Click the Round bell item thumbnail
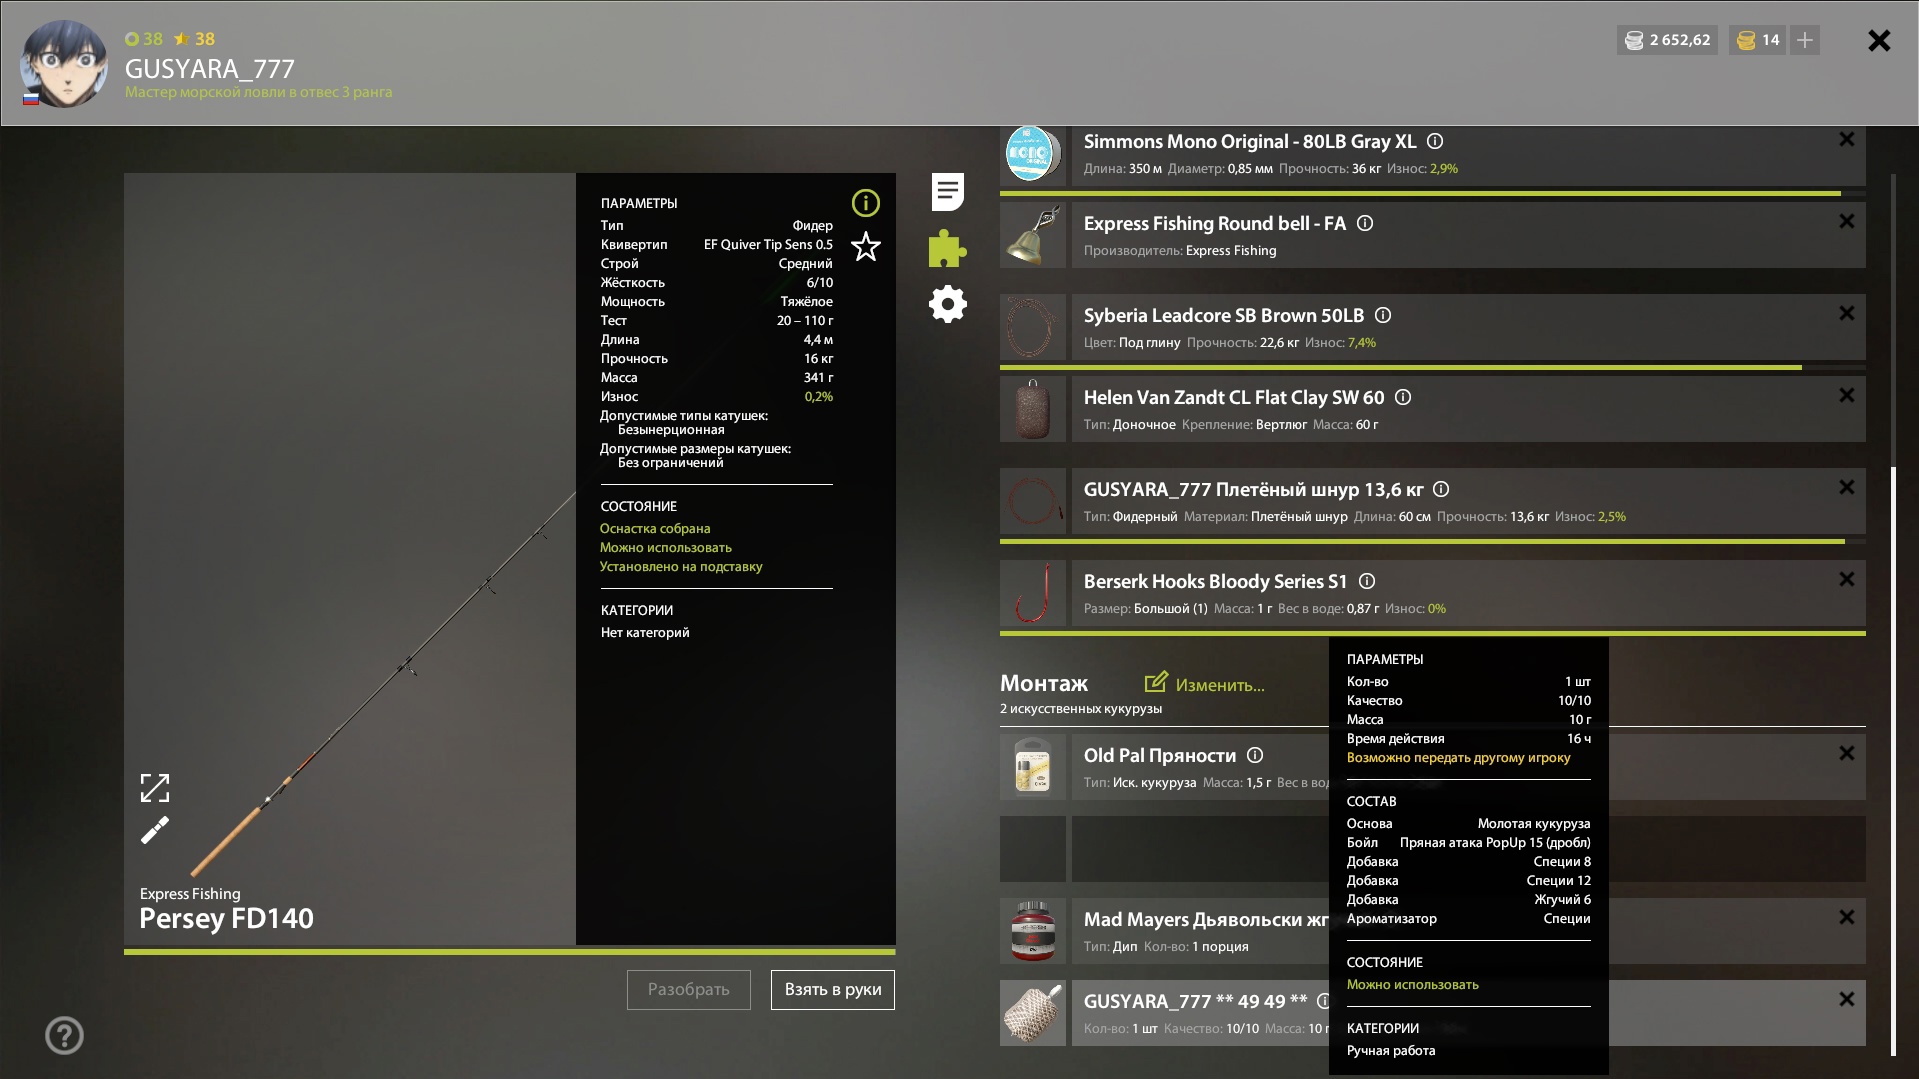 [x=1033, y=235]
